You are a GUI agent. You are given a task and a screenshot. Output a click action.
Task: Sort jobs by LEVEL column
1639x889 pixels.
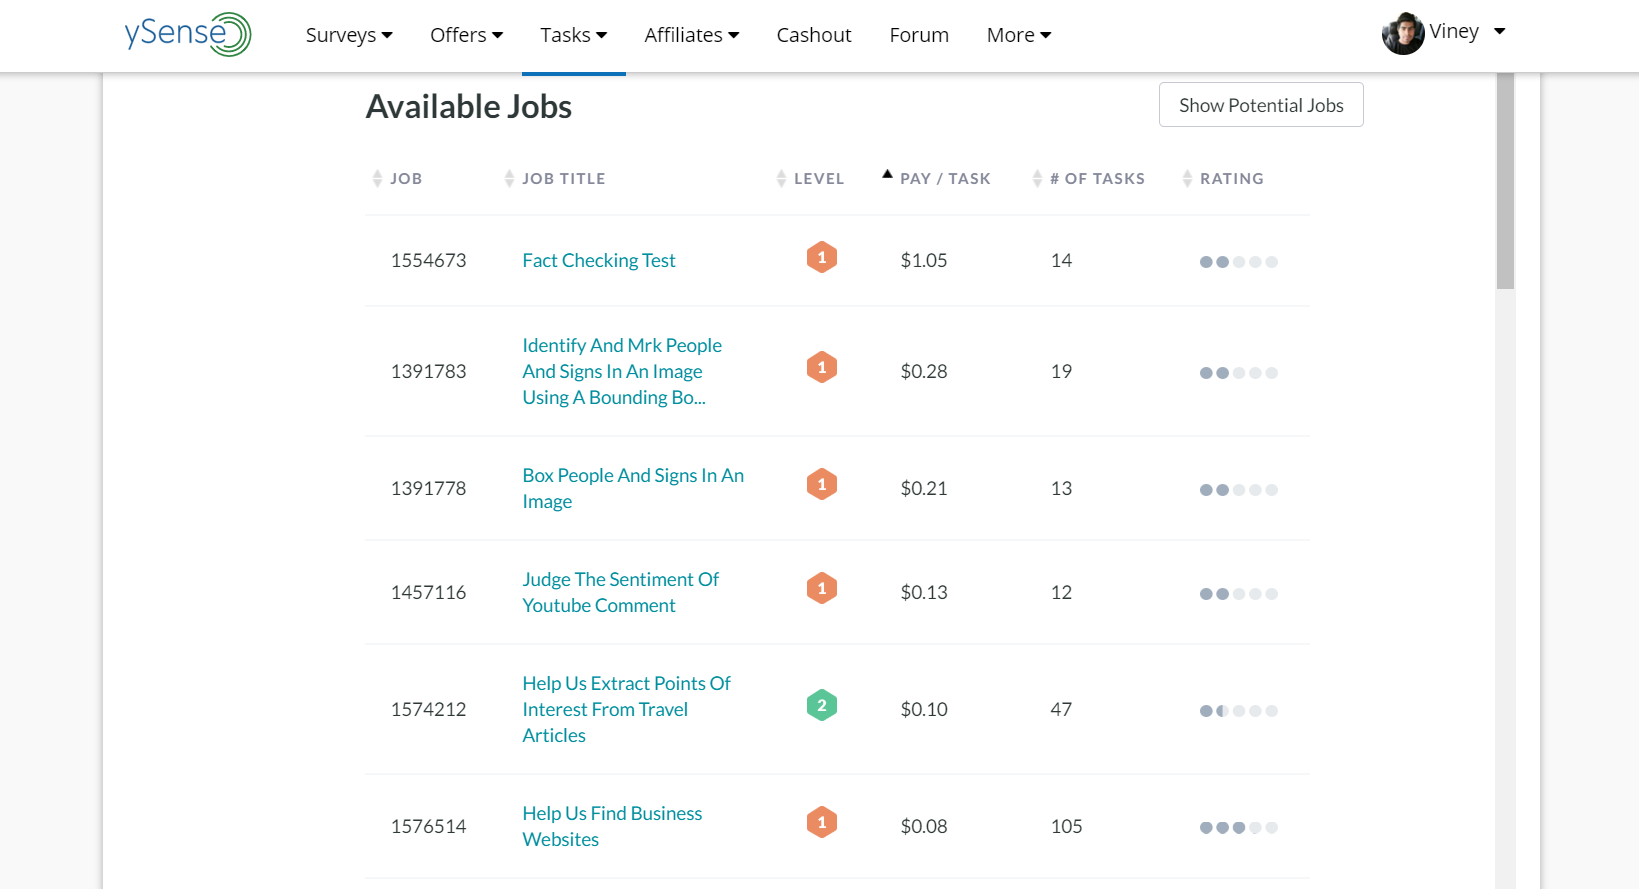[x=818, y=179]
